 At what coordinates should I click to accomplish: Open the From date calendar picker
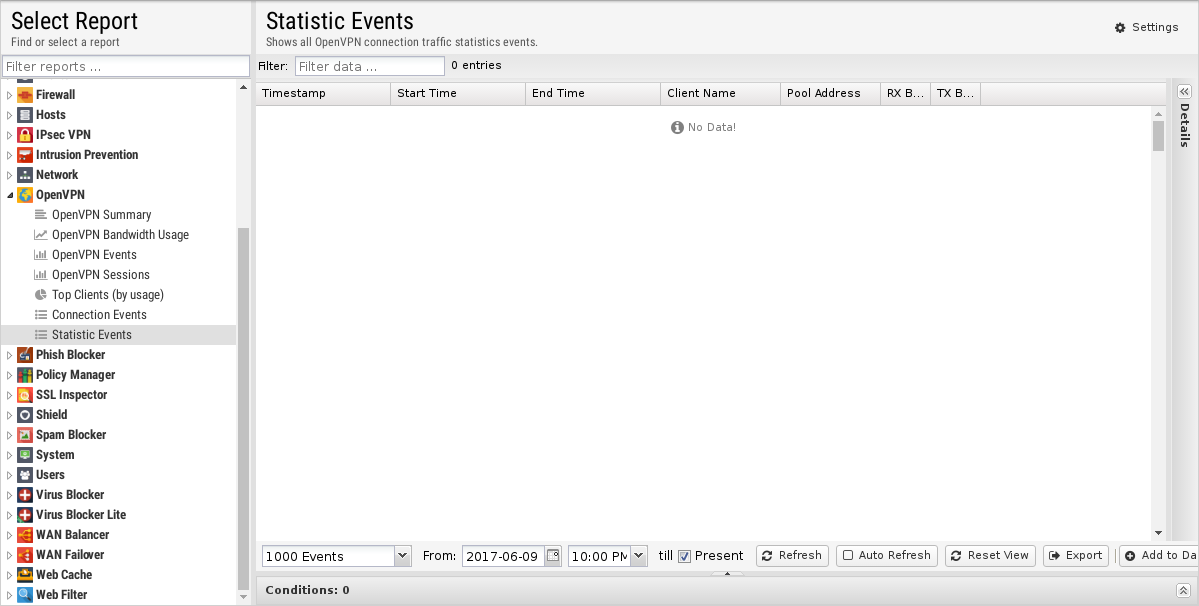[553, 556]
